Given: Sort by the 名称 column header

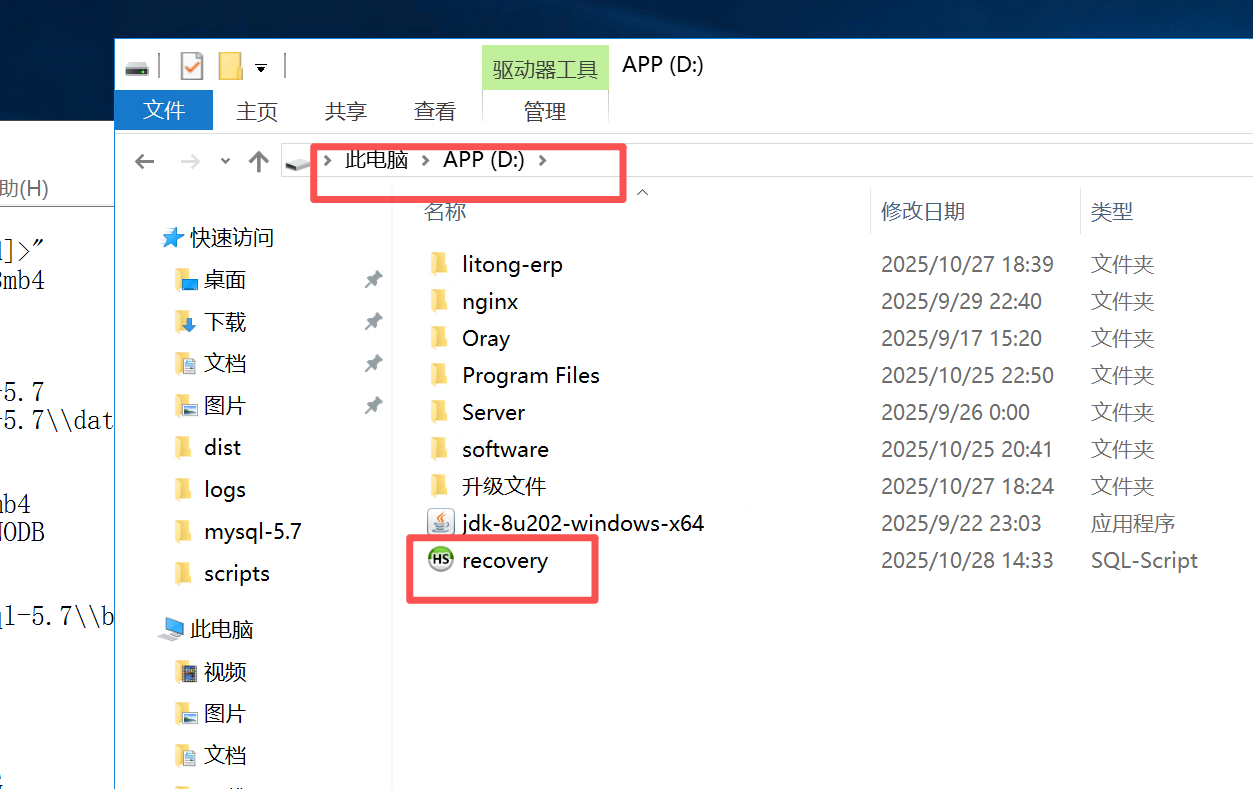Looking at the screenshot, I should point(445,211).
